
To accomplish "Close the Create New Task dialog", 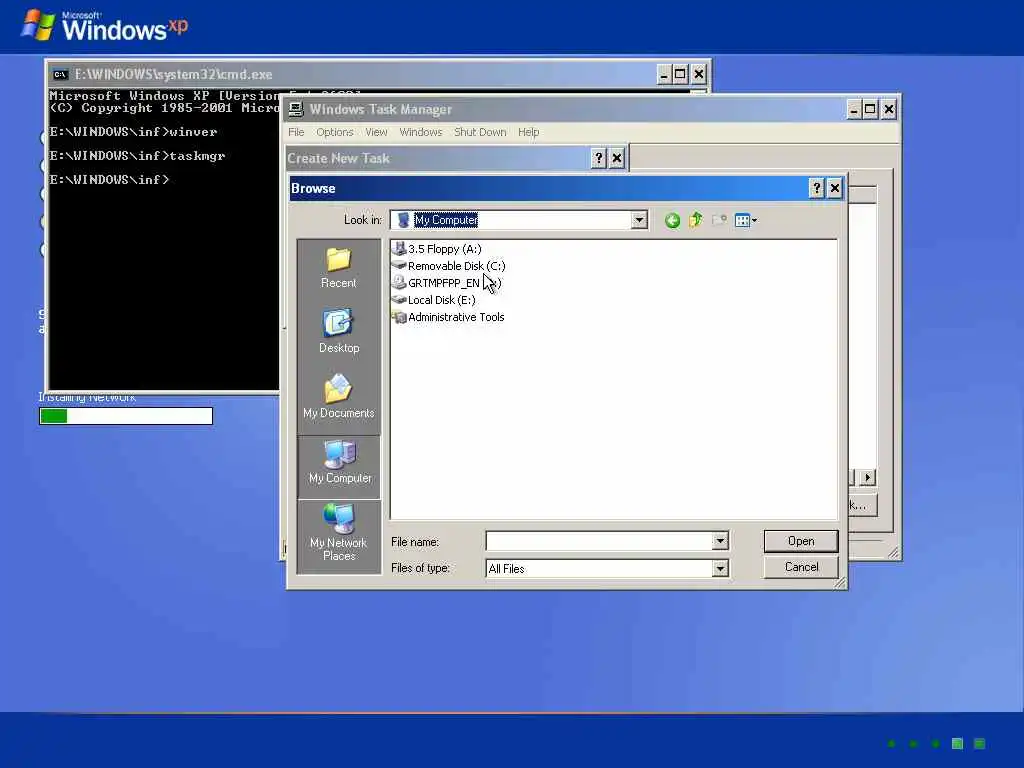I will coord(616,158).
